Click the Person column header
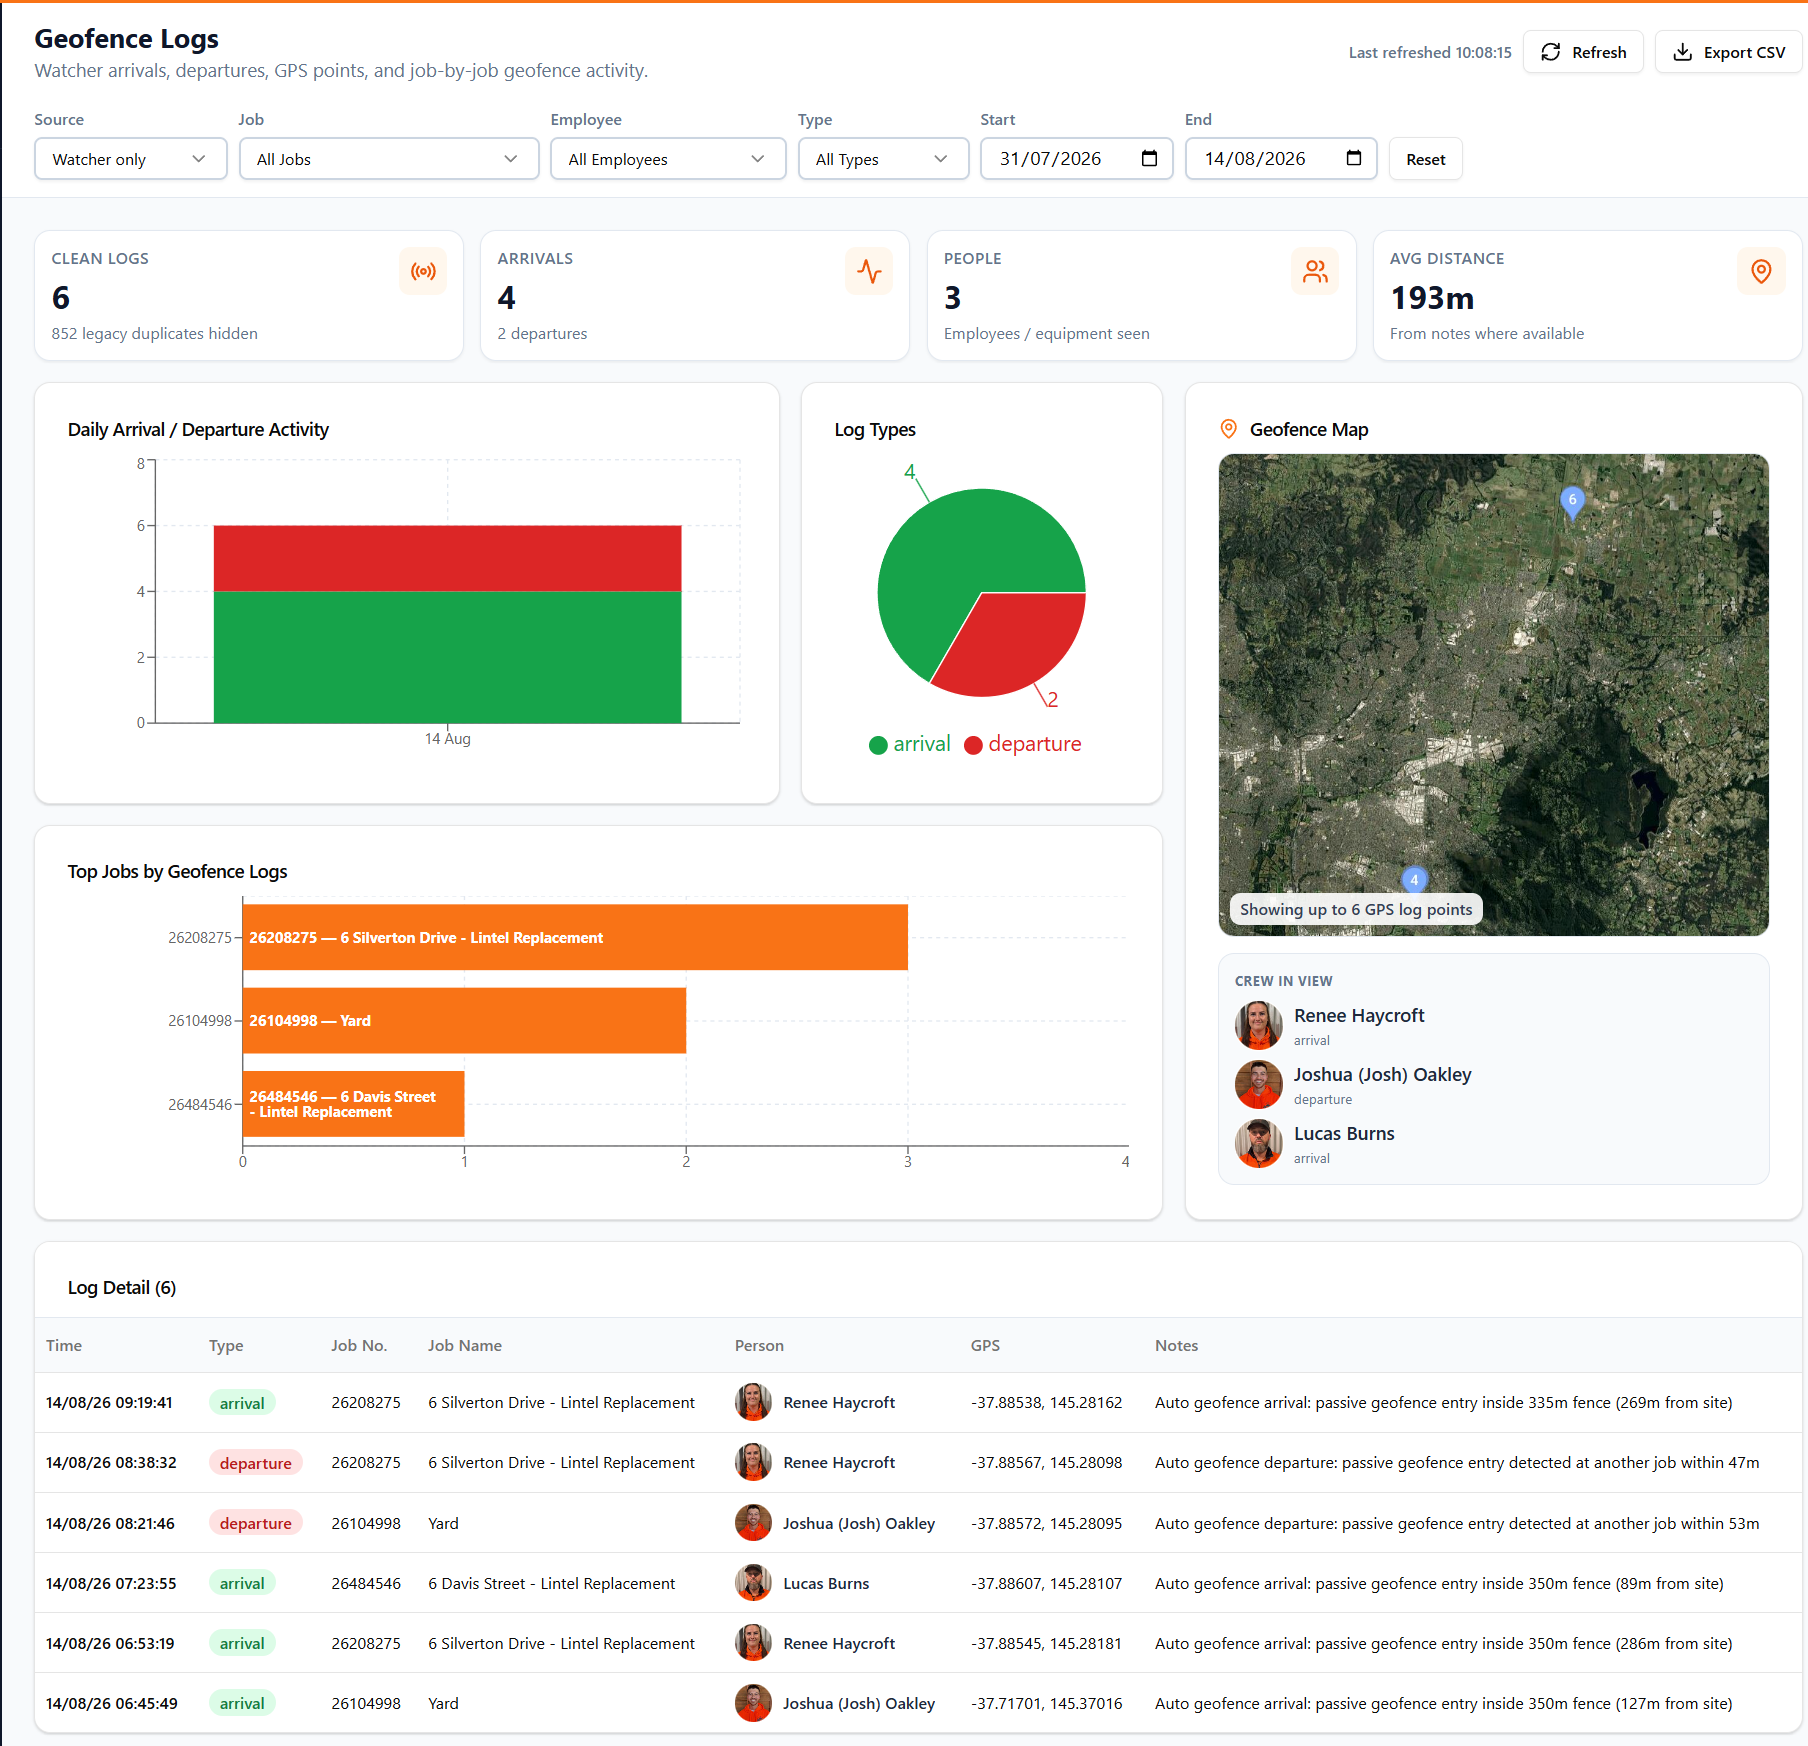The height and width of the screenshot is (1746, 1808). point(759,1345)
